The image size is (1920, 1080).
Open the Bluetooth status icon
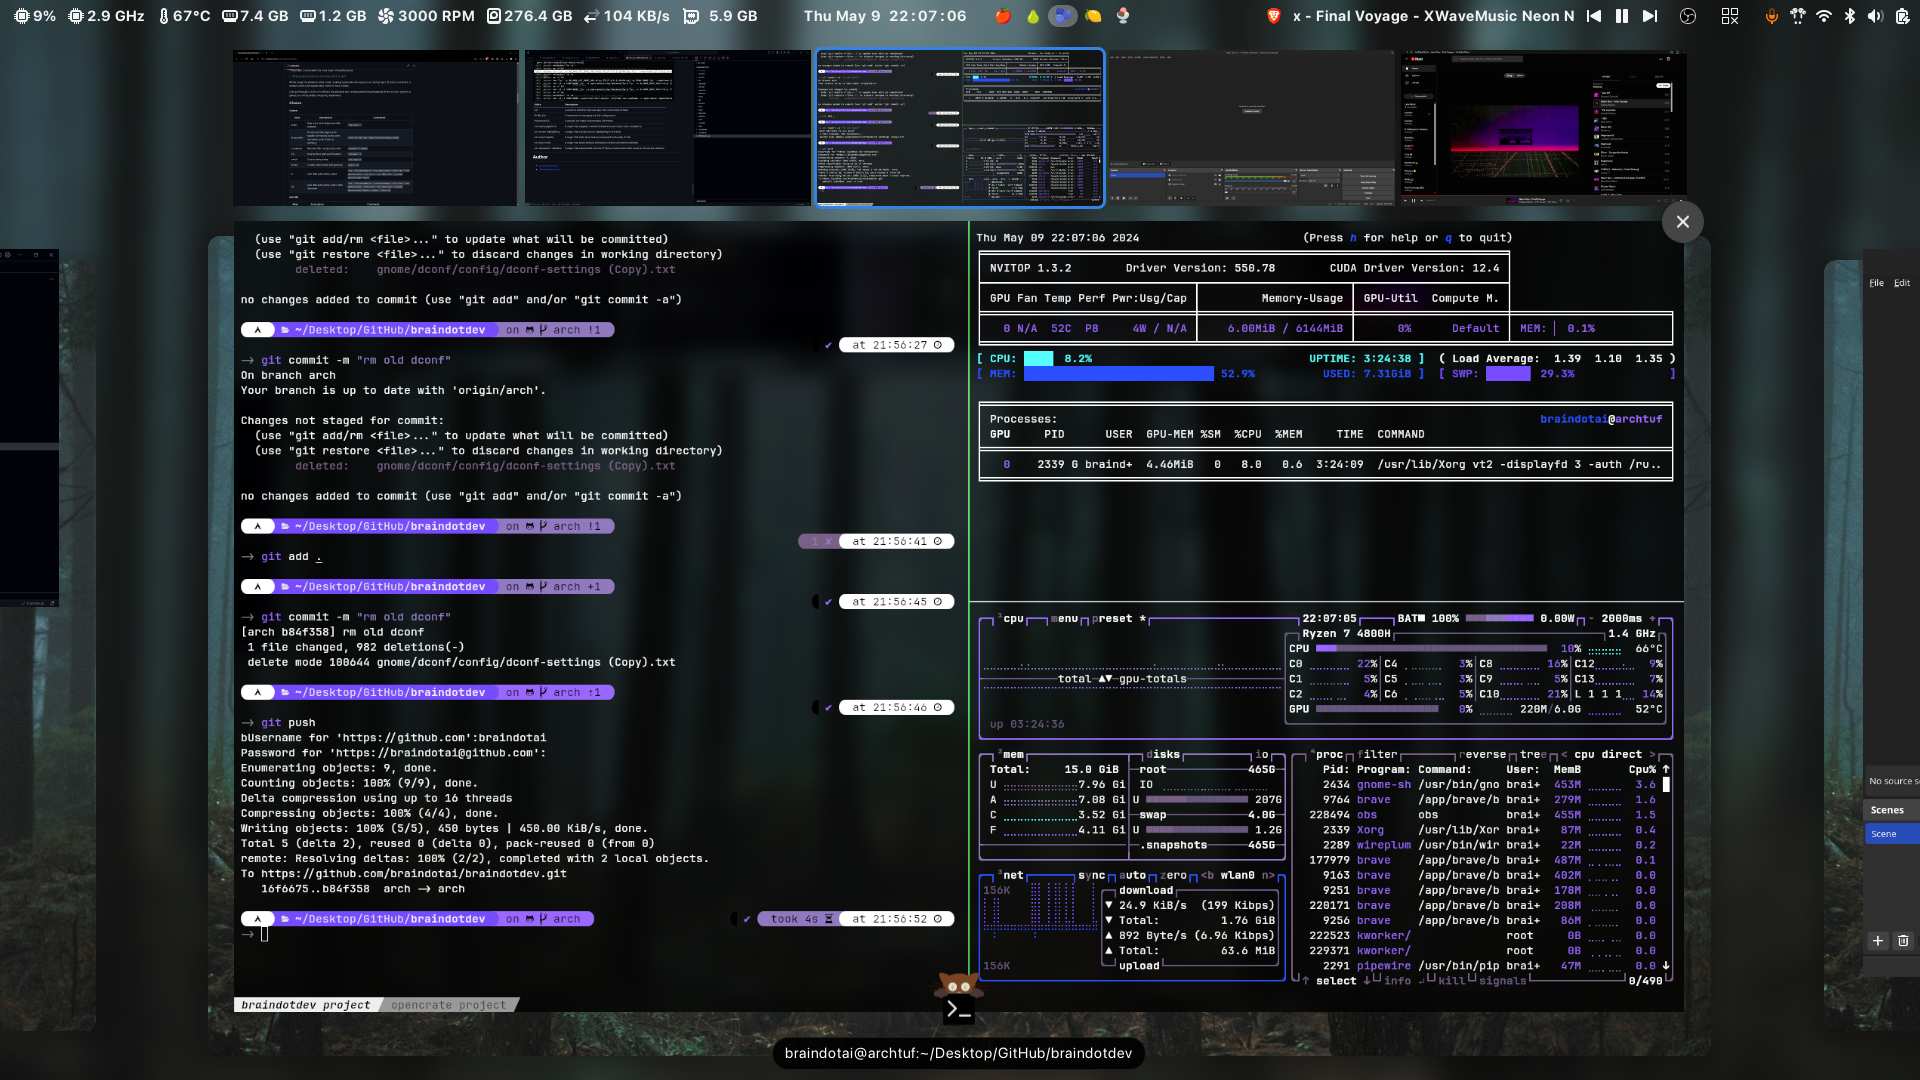click(x=1849, y=16)
